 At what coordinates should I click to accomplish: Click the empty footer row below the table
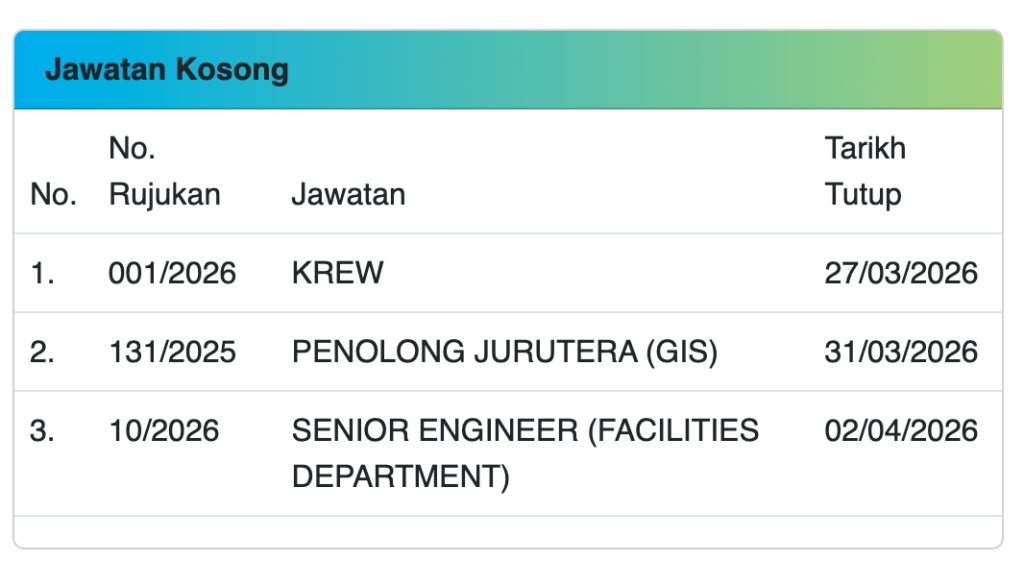click(508, 532)
